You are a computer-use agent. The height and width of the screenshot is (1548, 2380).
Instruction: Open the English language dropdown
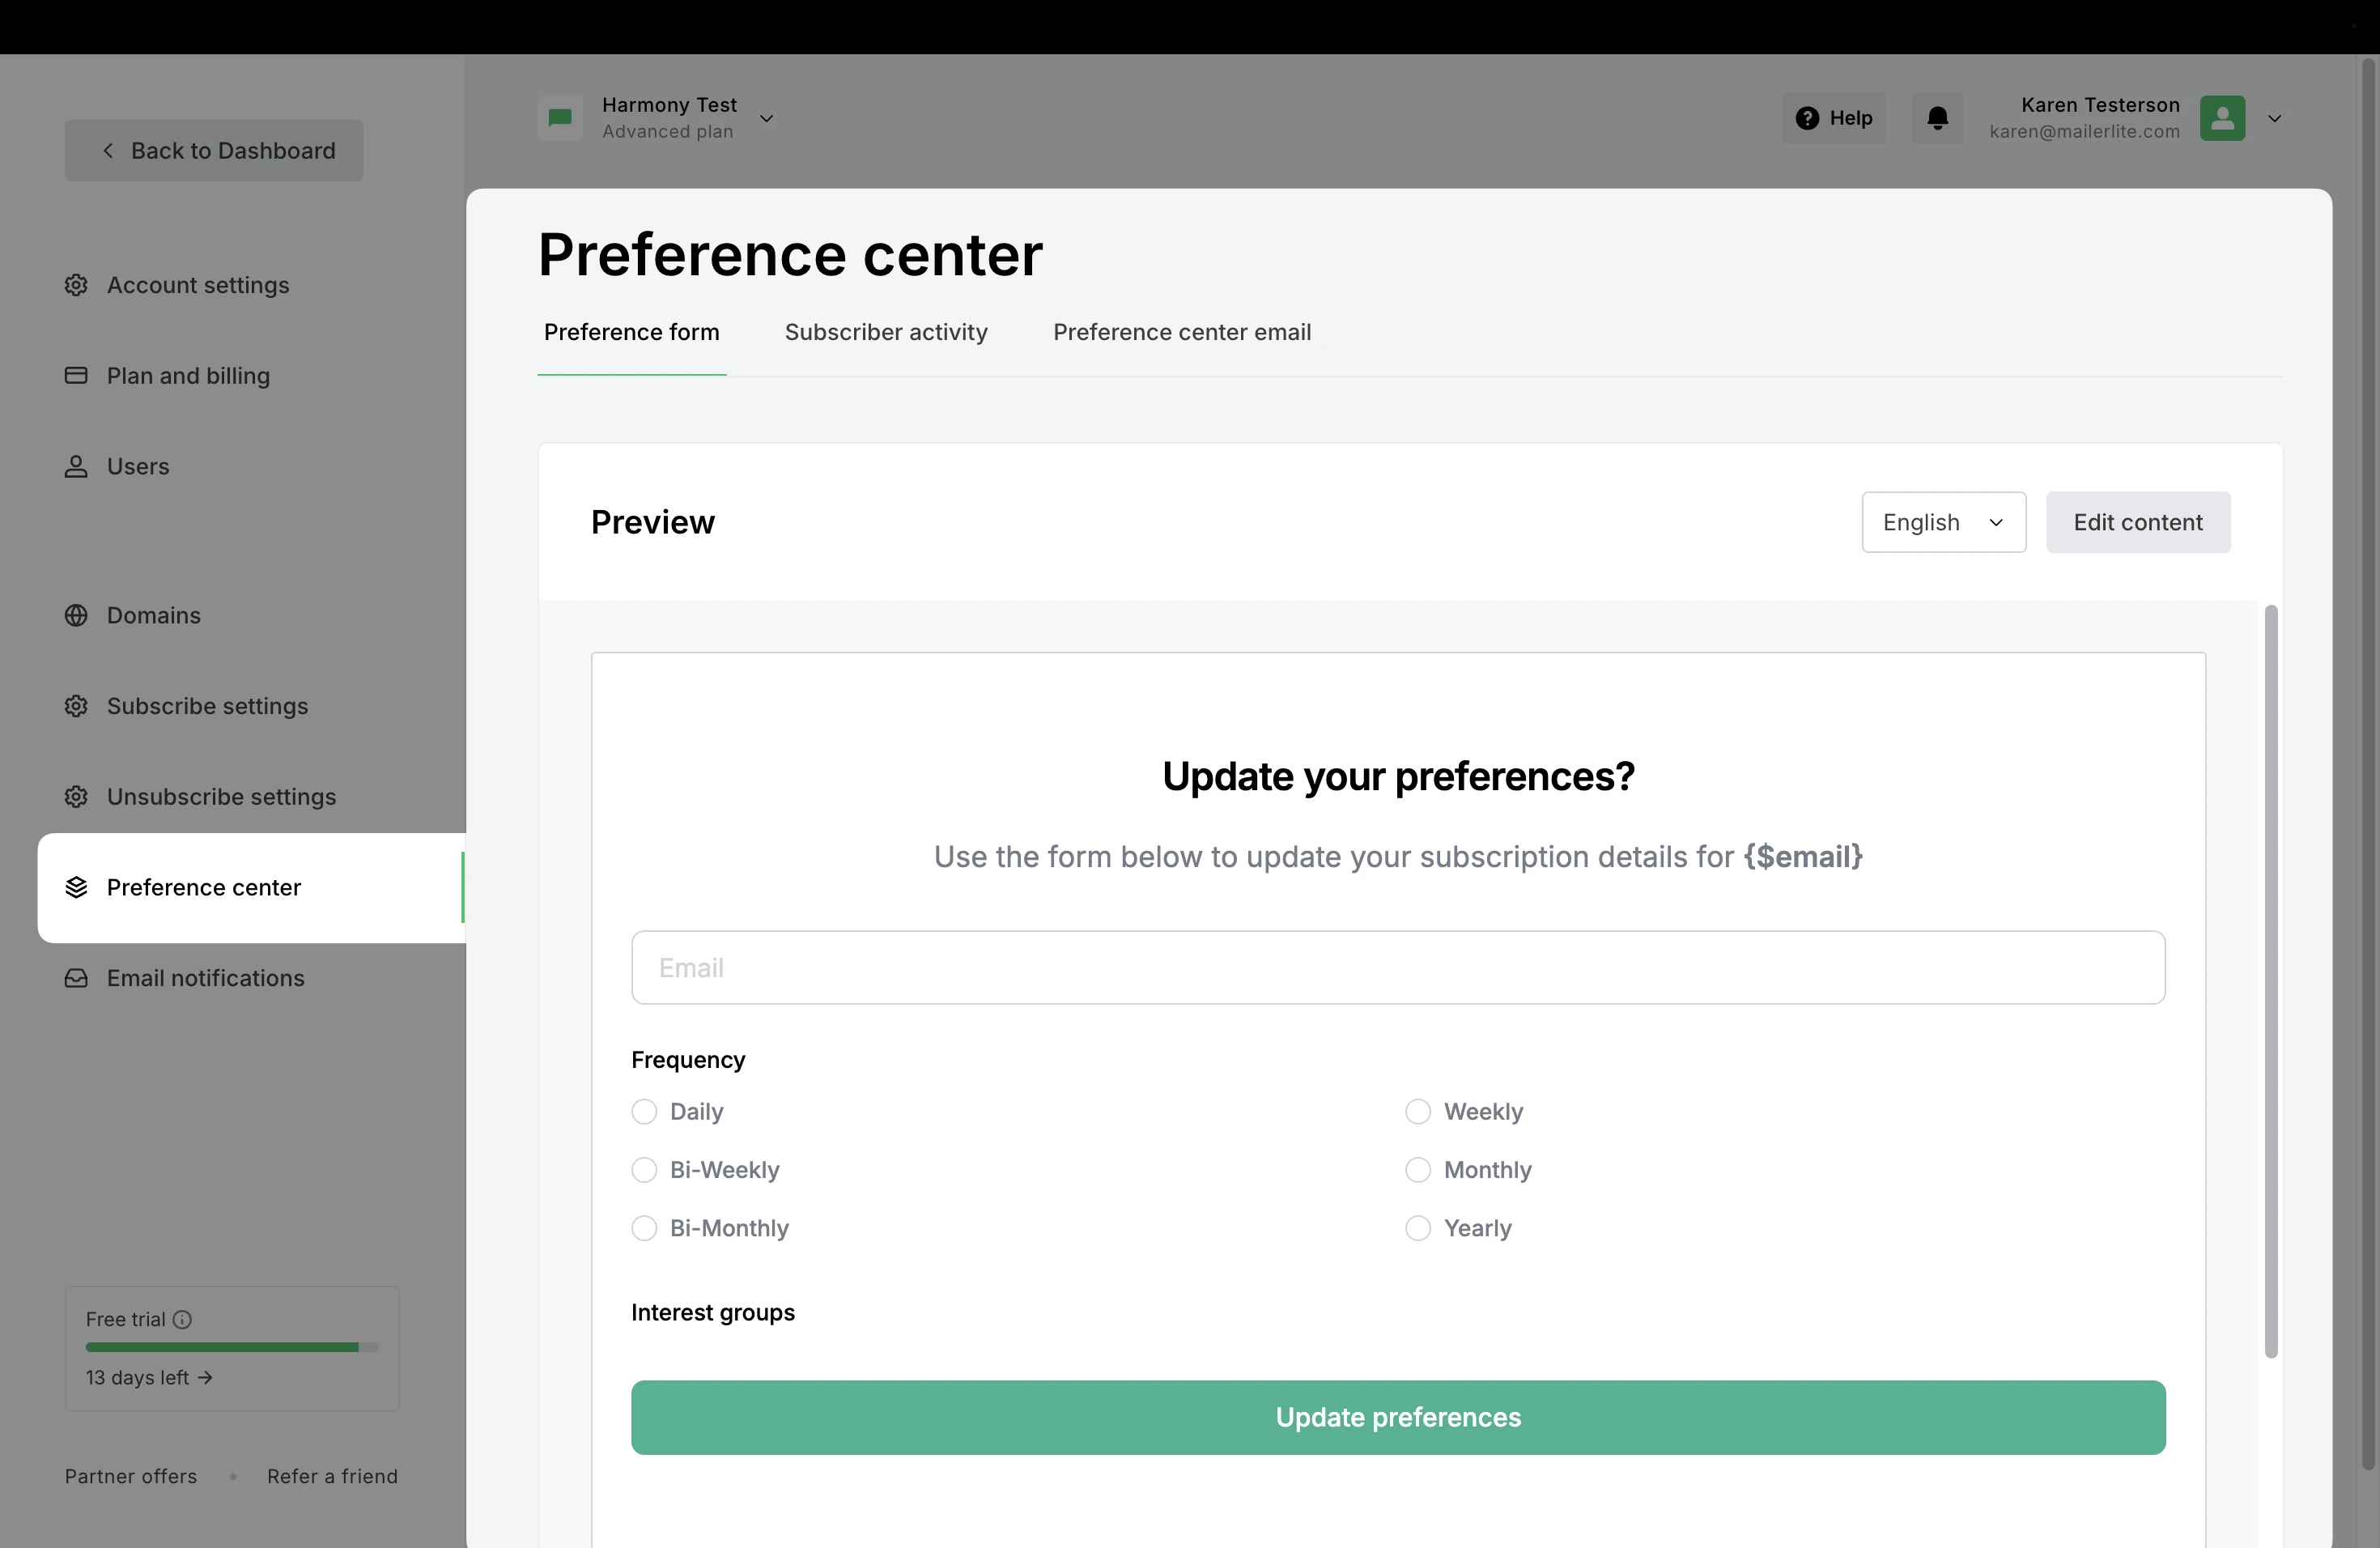1943,522
